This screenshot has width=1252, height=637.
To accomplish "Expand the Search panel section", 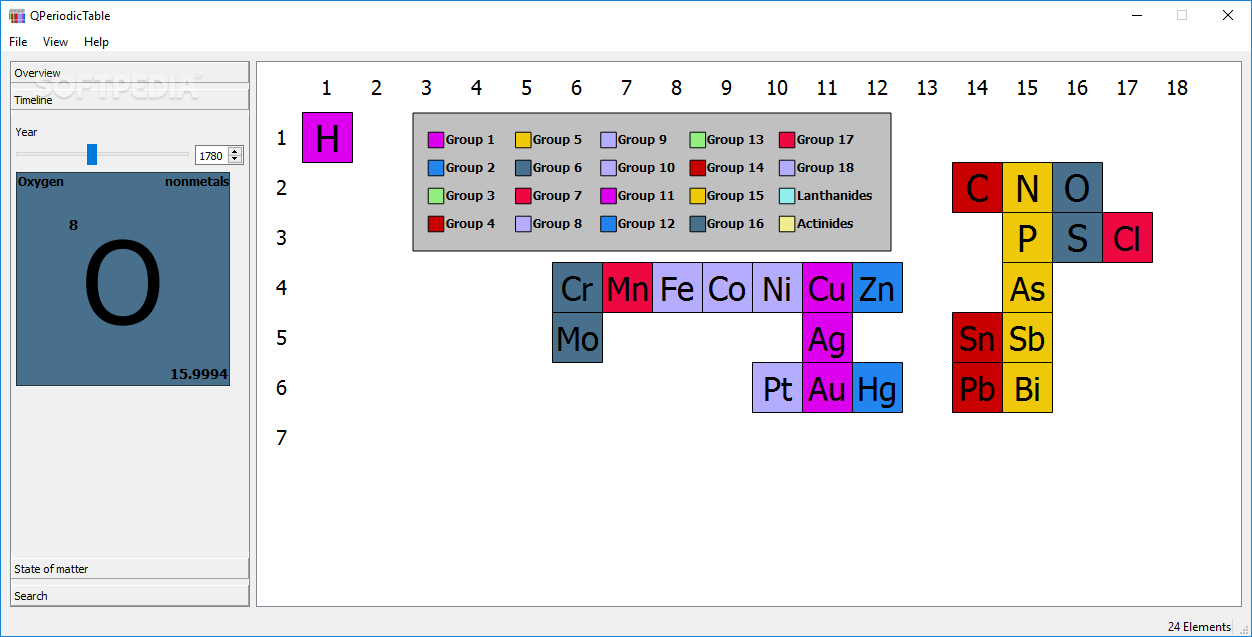I will [x=129, y=596].
